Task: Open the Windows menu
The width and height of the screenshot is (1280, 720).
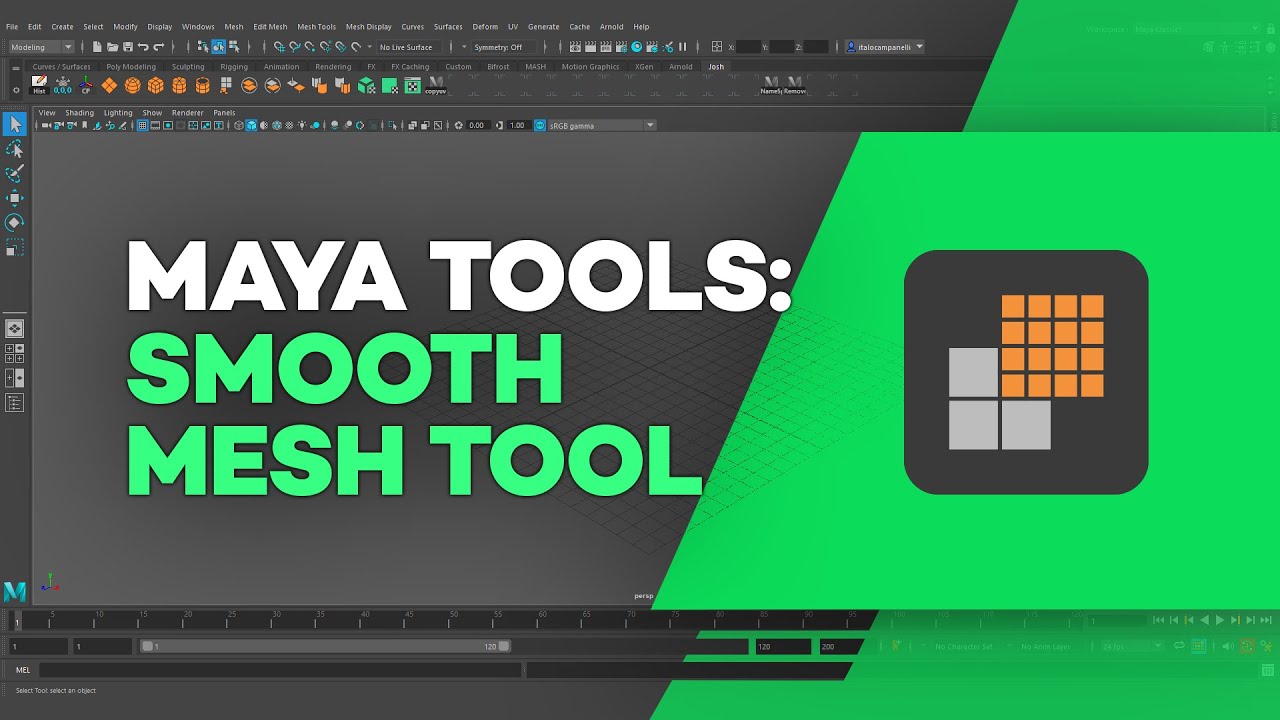Action: [198, 27]
